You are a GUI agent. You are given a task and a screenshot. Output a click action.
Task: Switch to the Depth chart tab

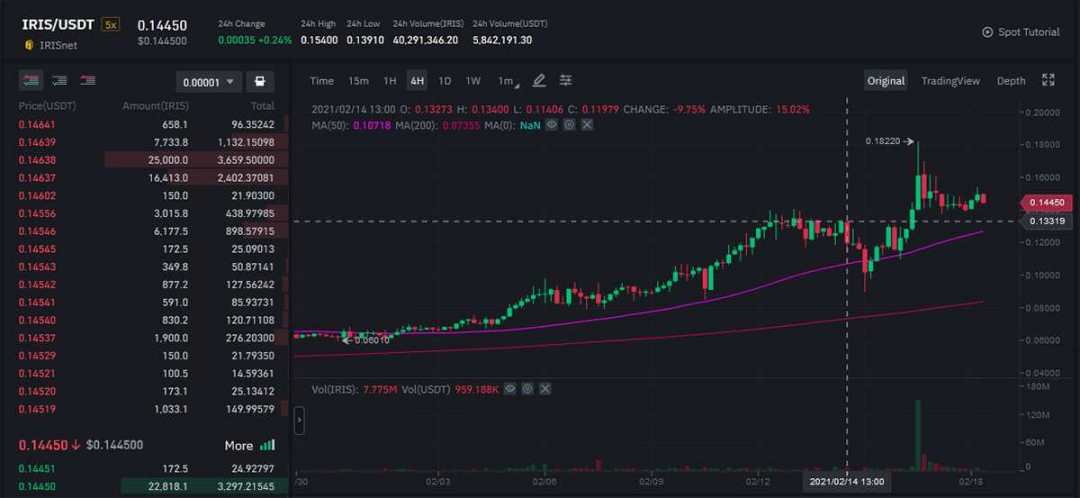(1011, 81)
